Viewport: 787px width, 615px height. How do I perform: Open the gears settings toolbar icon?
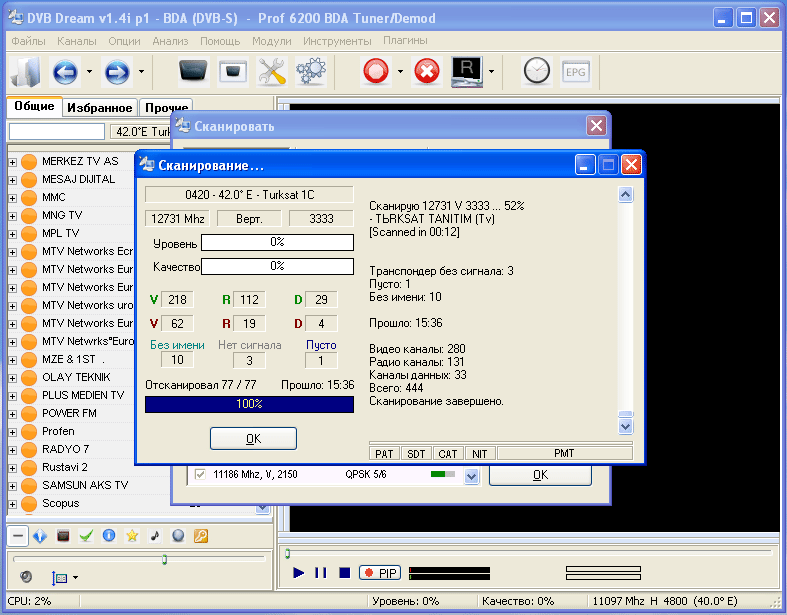tap(311, 72)
